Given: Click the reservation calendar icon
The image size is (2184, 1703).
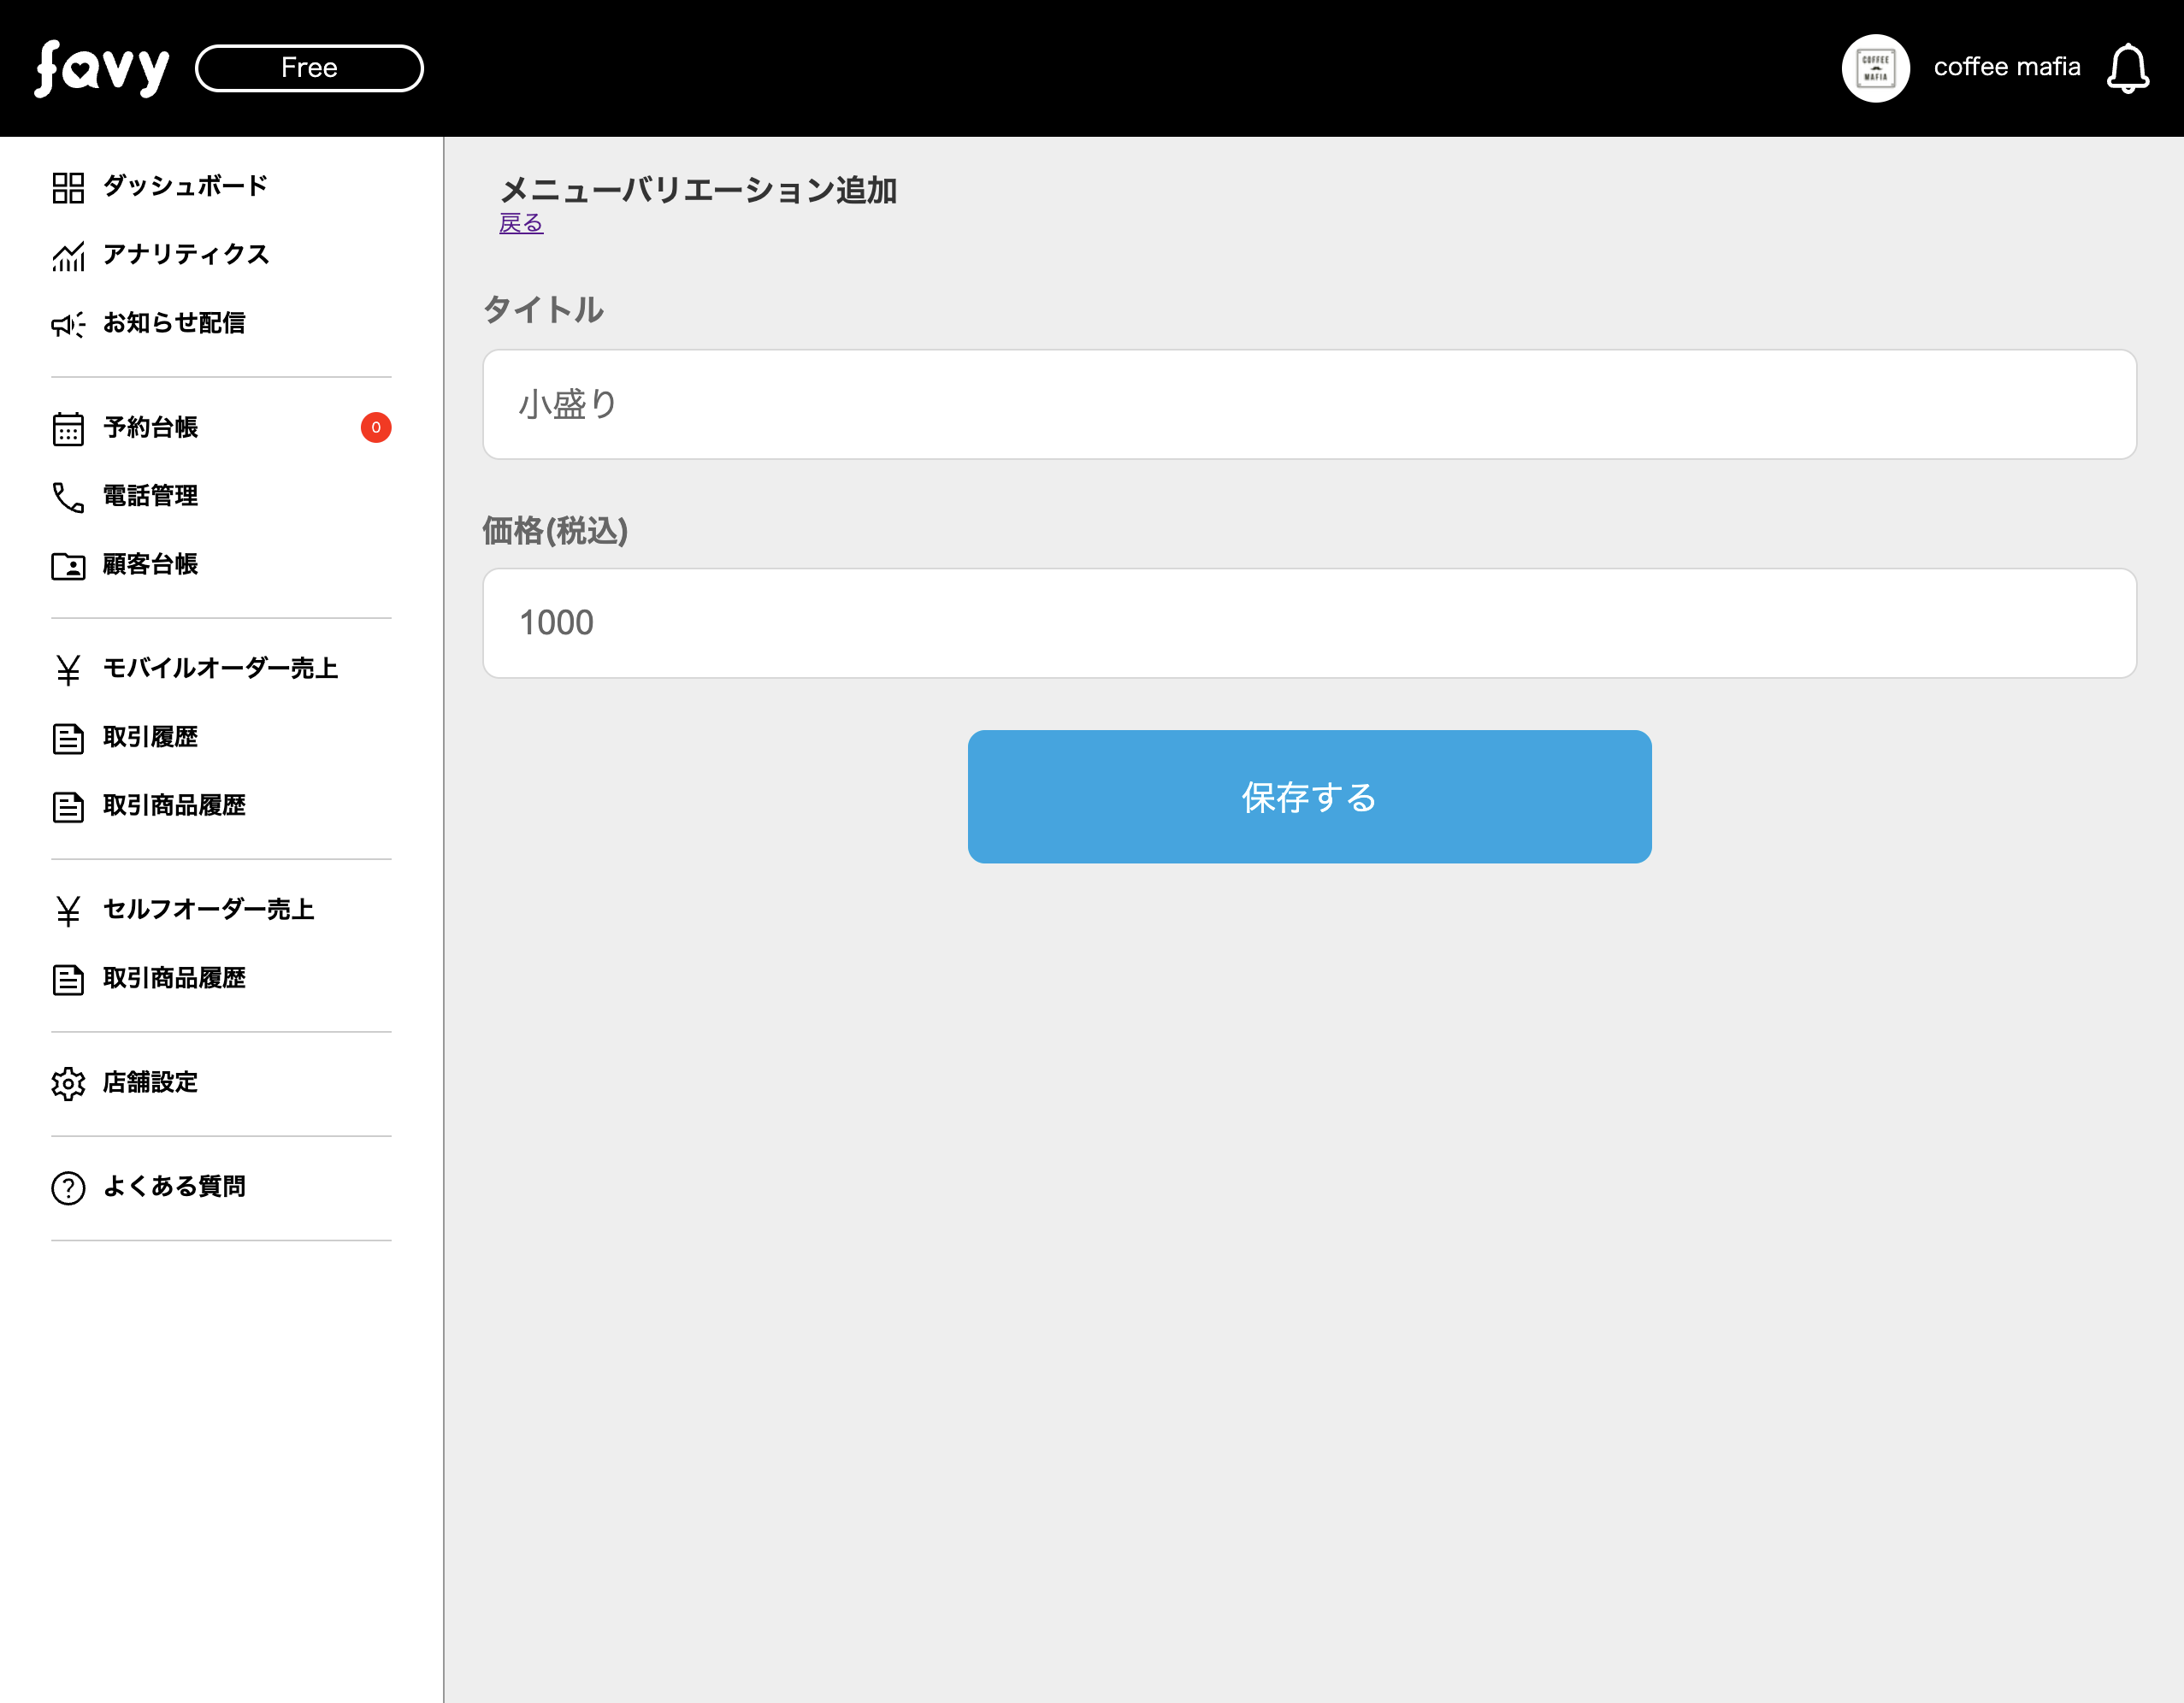Looking at the screenshot, I should [68, 429].
